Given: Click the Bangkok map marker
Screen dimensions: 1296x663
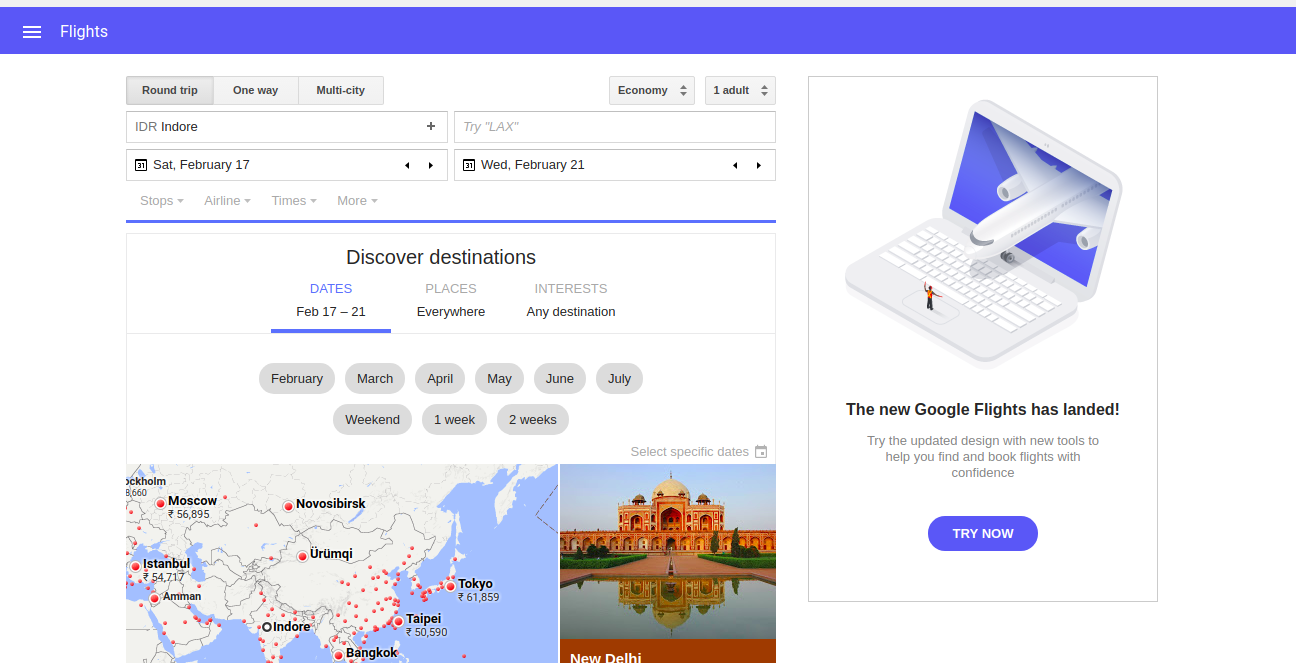Looking at the screenshot, I should tap(338, 655).
